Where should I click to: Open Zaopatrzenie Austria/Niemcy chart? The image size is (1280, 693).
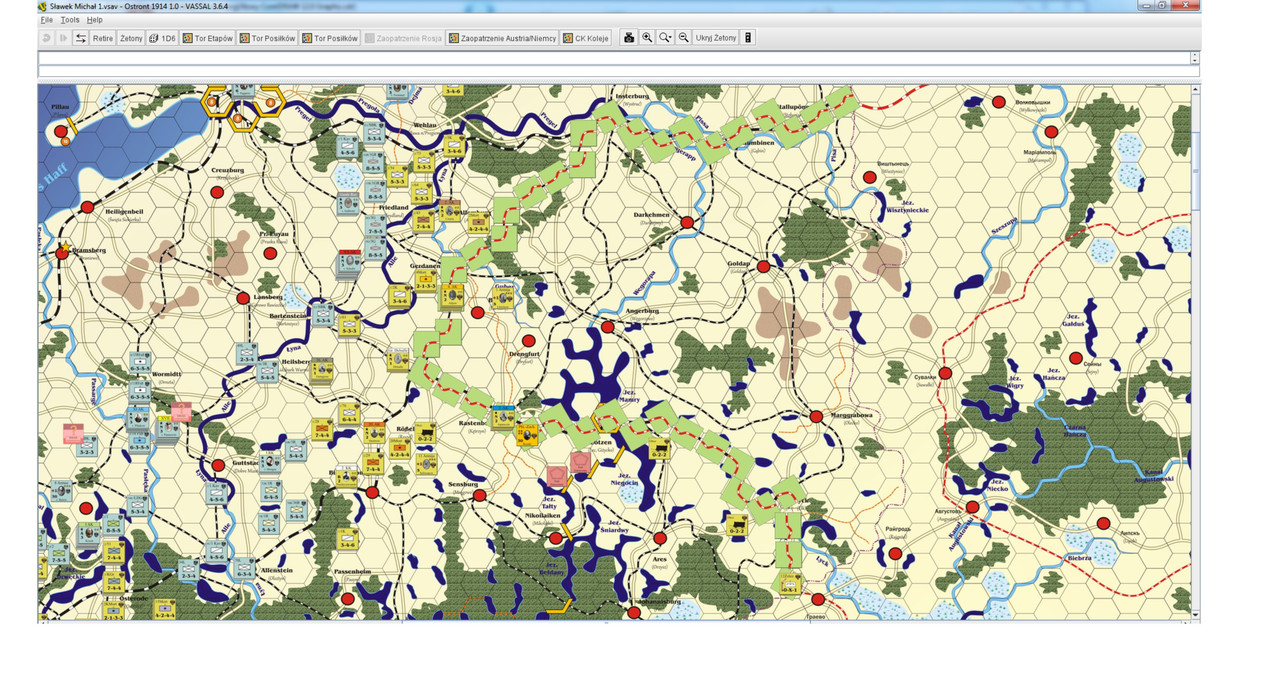click(503, 38)
